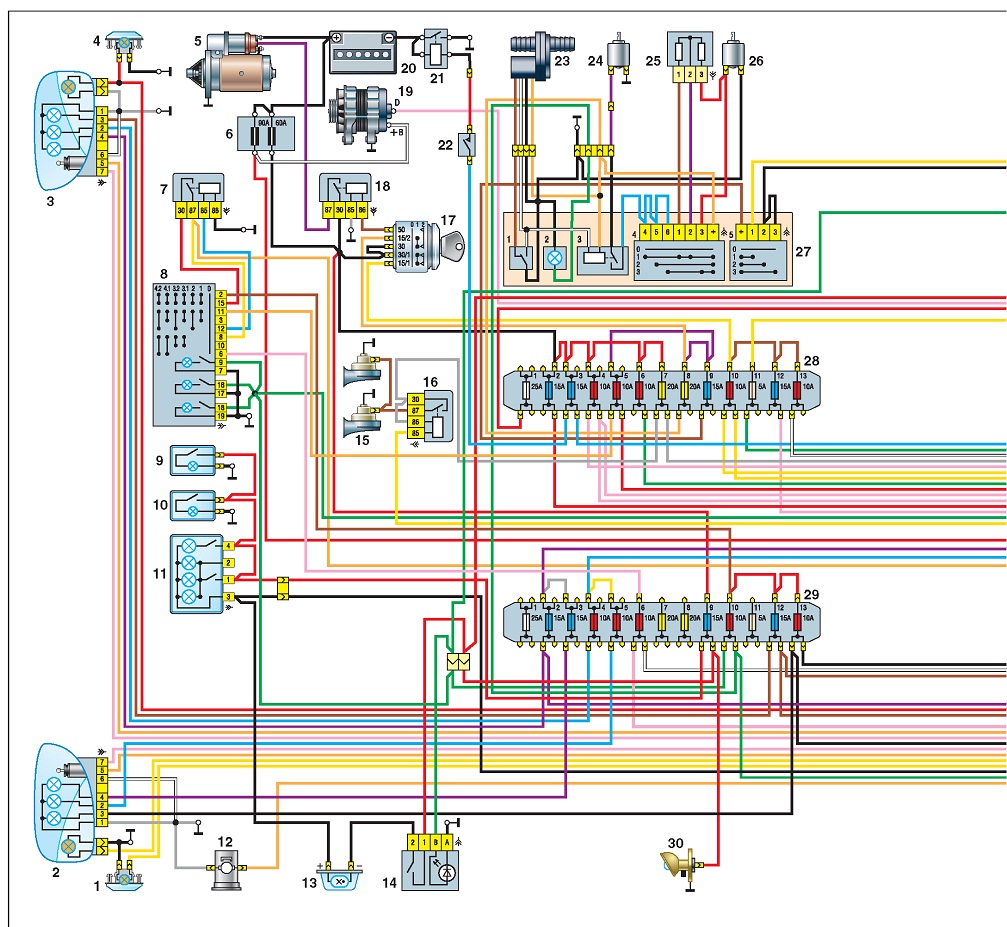The height and width of the screenshot is (927, 1007).
Task: Select the relay symbol numbered 7
Action: 198,195
